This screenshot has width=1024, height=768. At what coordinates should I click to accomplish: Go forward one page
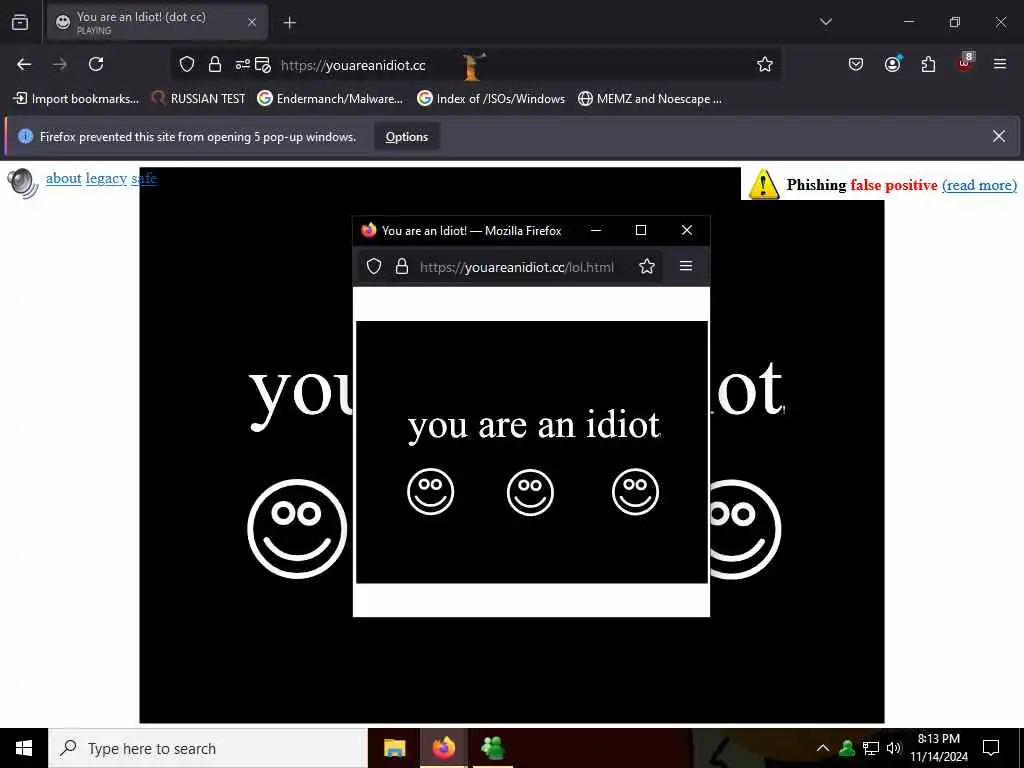click(60, 64)
